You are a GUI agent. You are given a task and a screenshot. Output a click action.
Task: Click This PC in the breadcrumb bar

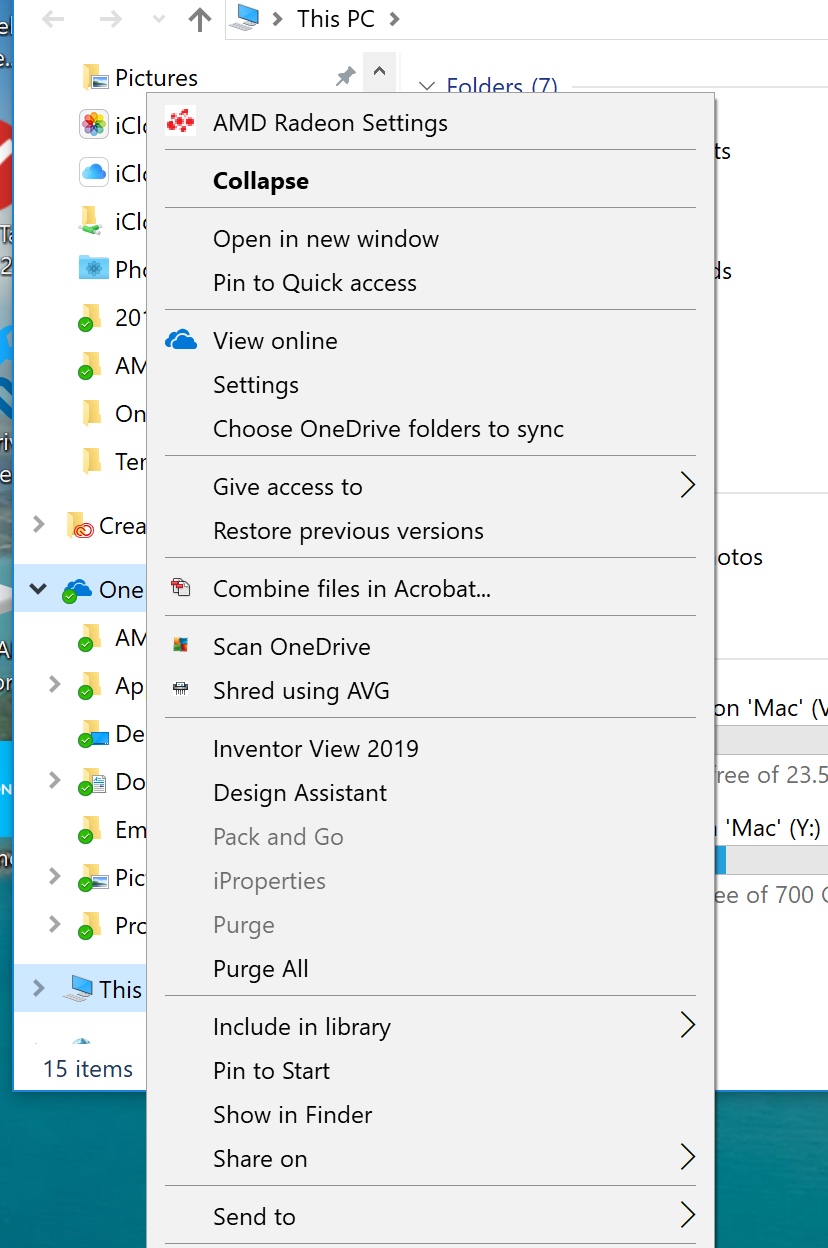(336, 18)
